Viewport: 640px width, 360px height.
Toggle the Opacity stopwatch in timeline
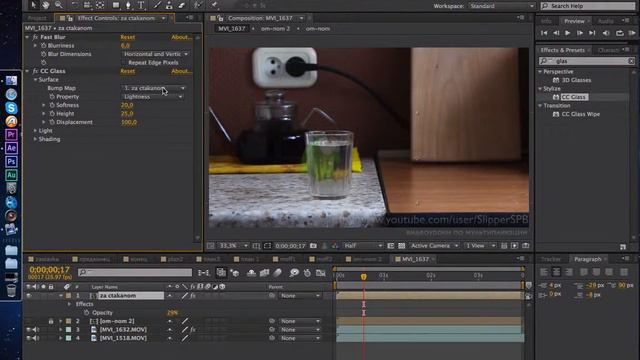pos(86,313)
